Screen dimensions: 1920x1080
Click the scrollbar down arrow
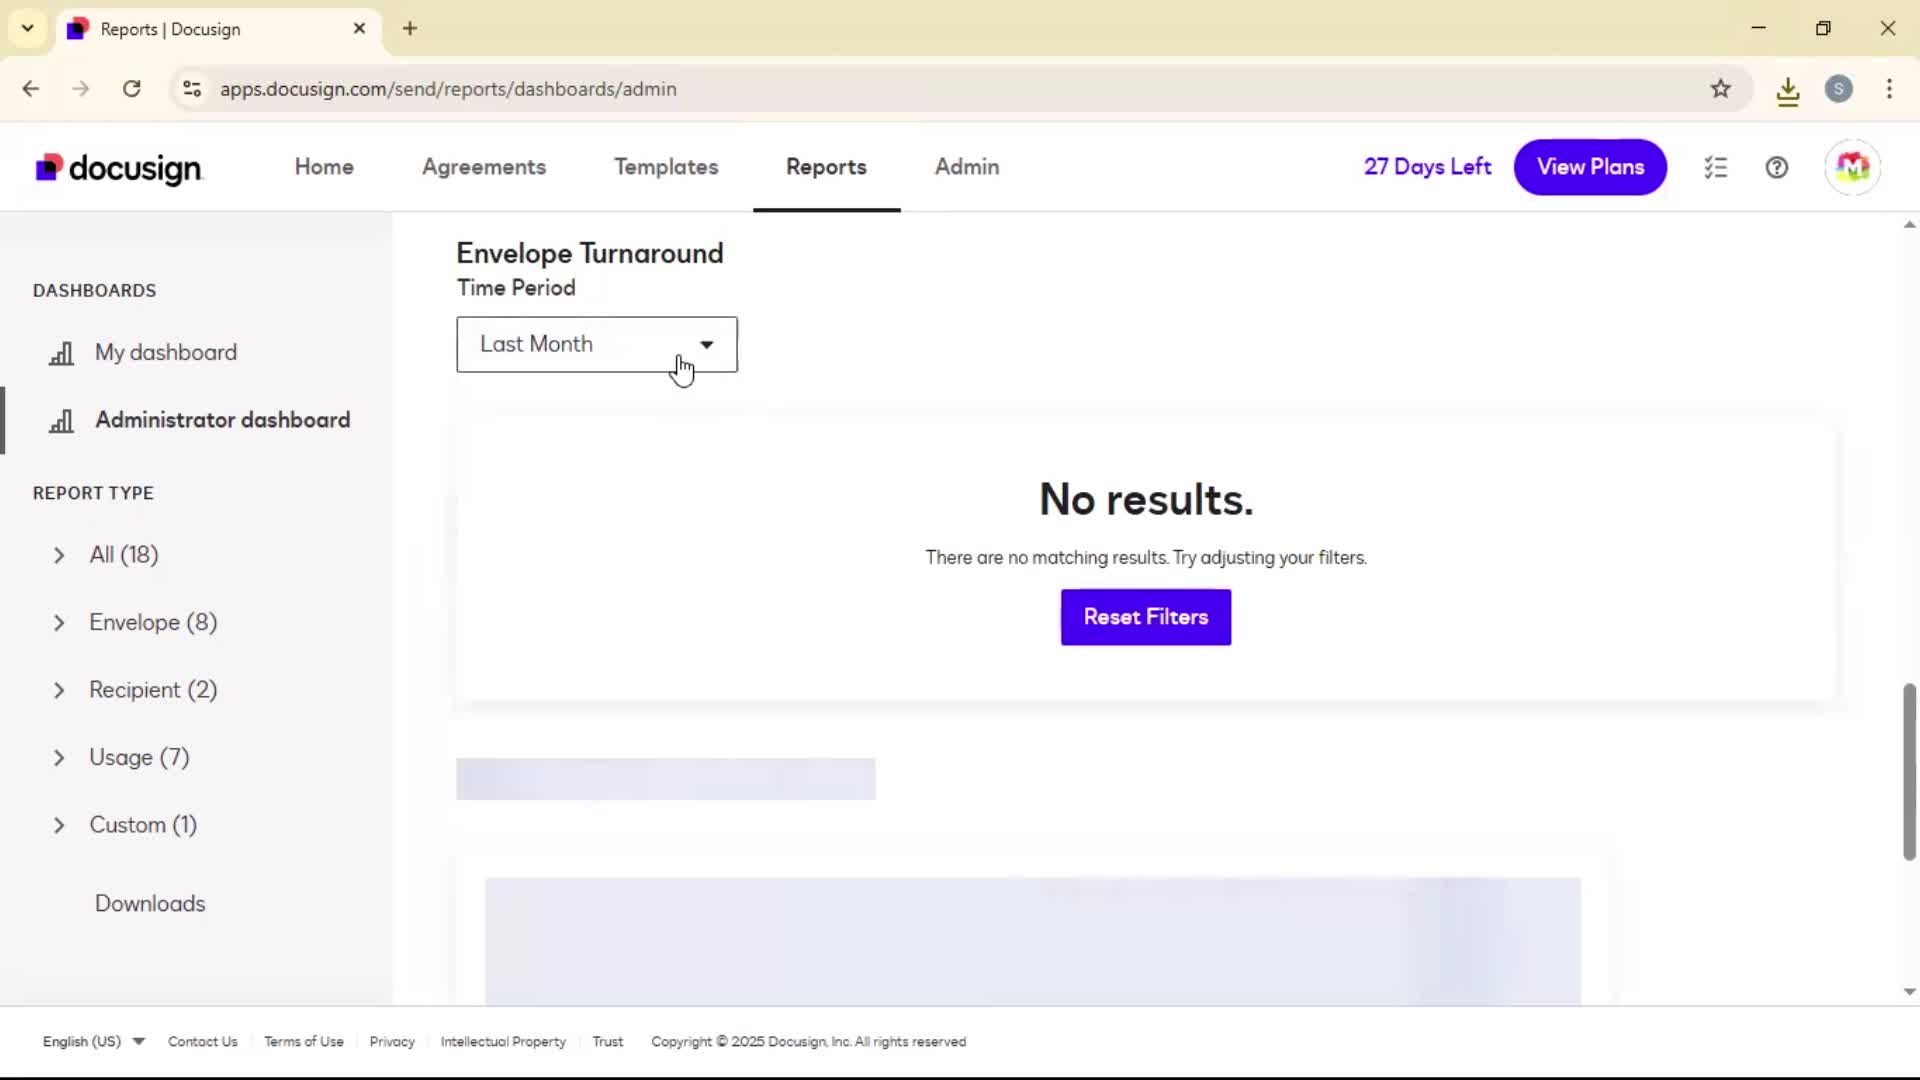click(1909, 992)
